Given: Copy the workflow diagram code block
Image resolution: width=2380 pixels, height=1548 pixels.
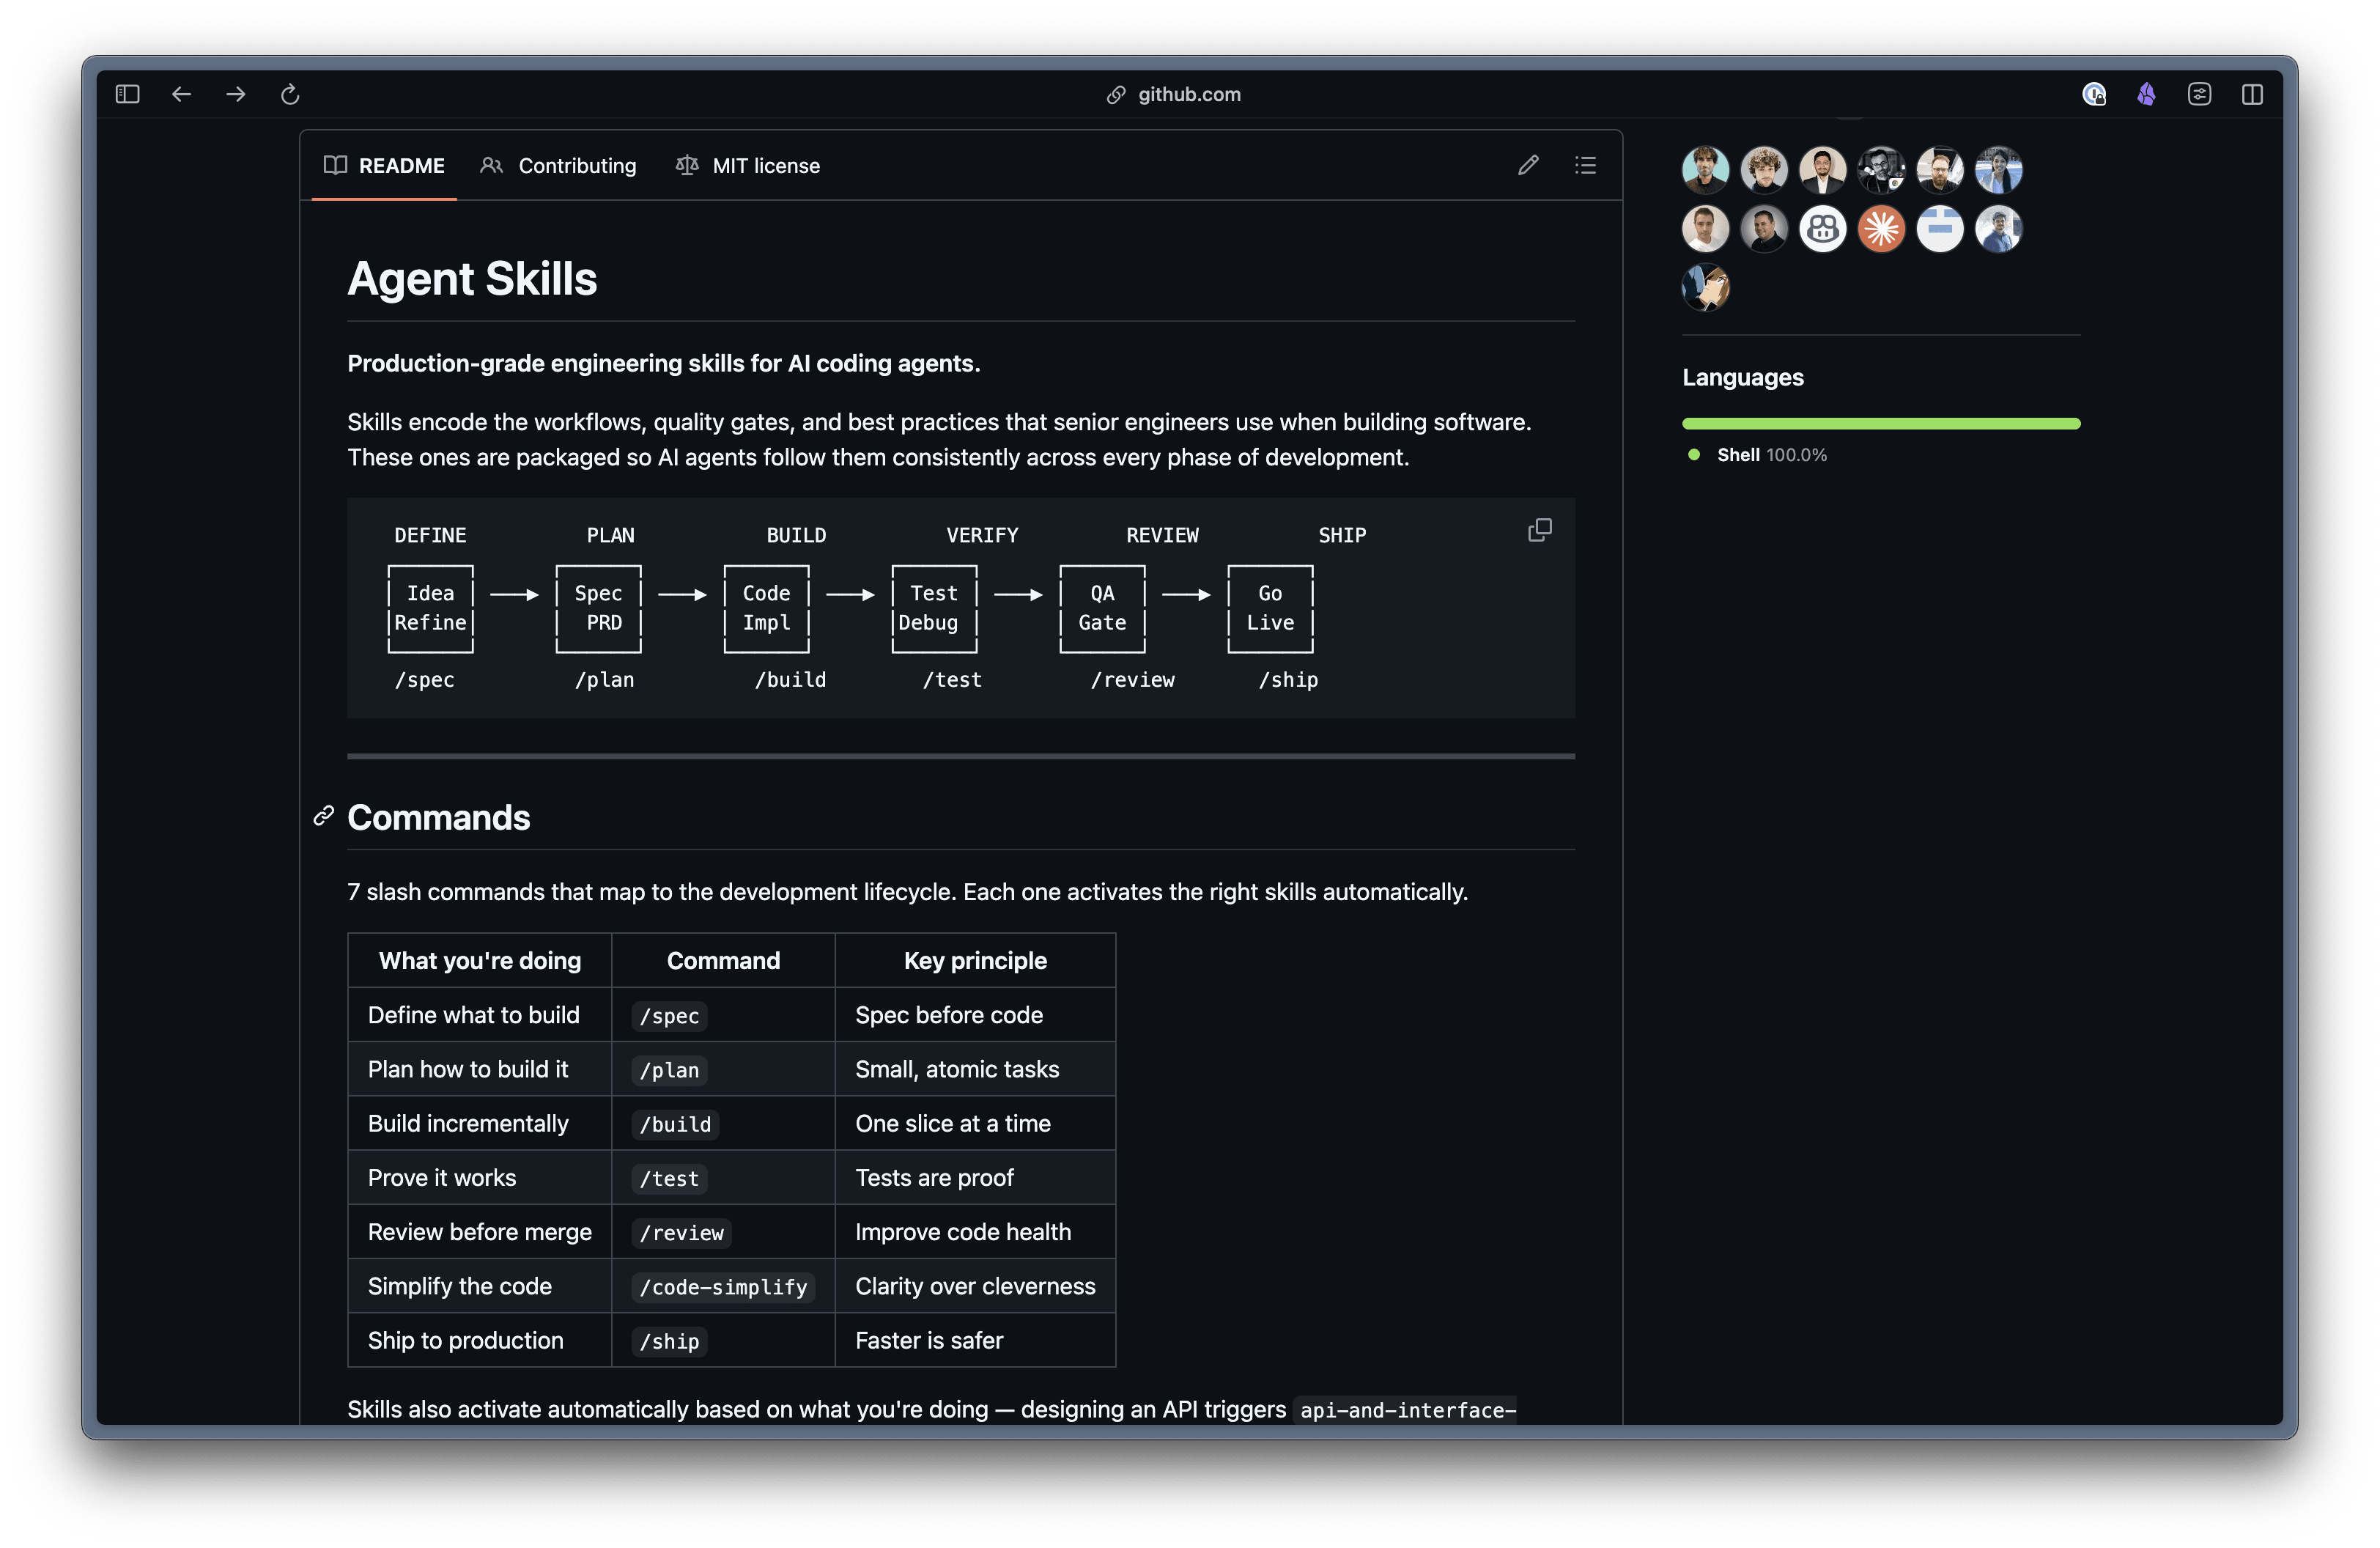Looking at the screenshot, I should coord(1539,530).
